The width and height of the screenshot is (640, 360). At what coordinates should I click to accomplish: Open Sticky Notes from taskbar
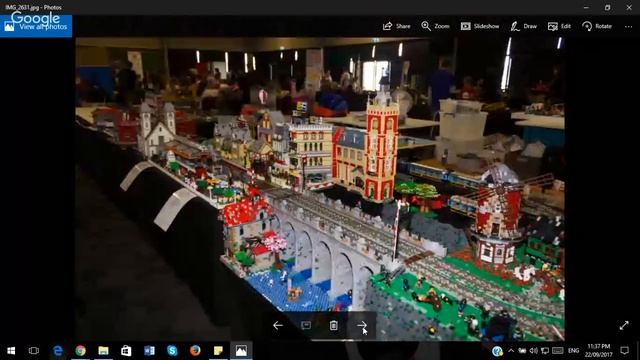(218, 350)
